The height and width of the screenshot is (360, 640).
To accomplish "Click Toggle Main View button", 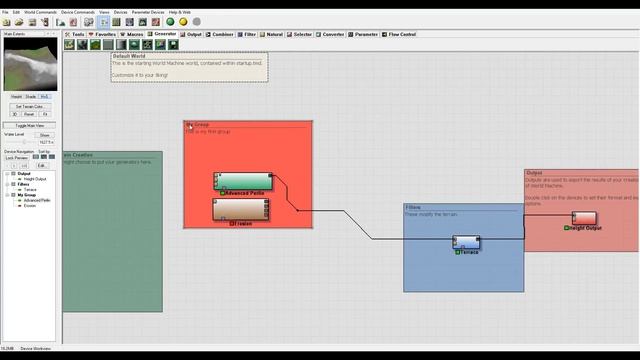I will coord(29,126).
